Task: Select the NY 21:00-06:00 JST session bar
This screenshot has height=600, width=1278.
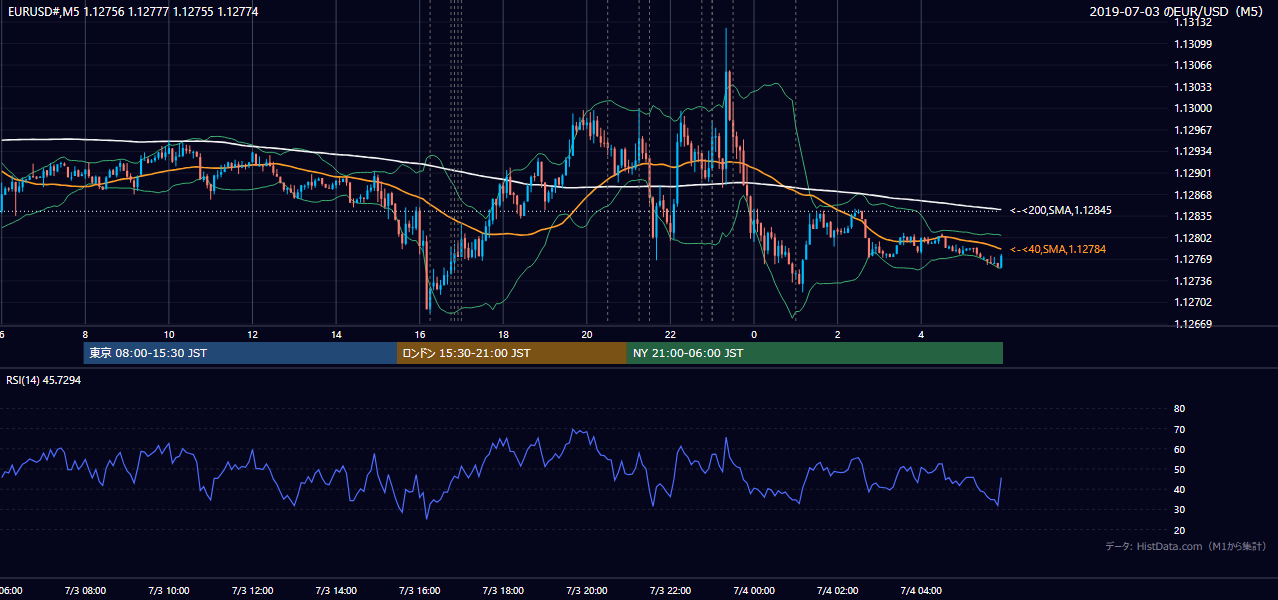Action: coord(815,353)
